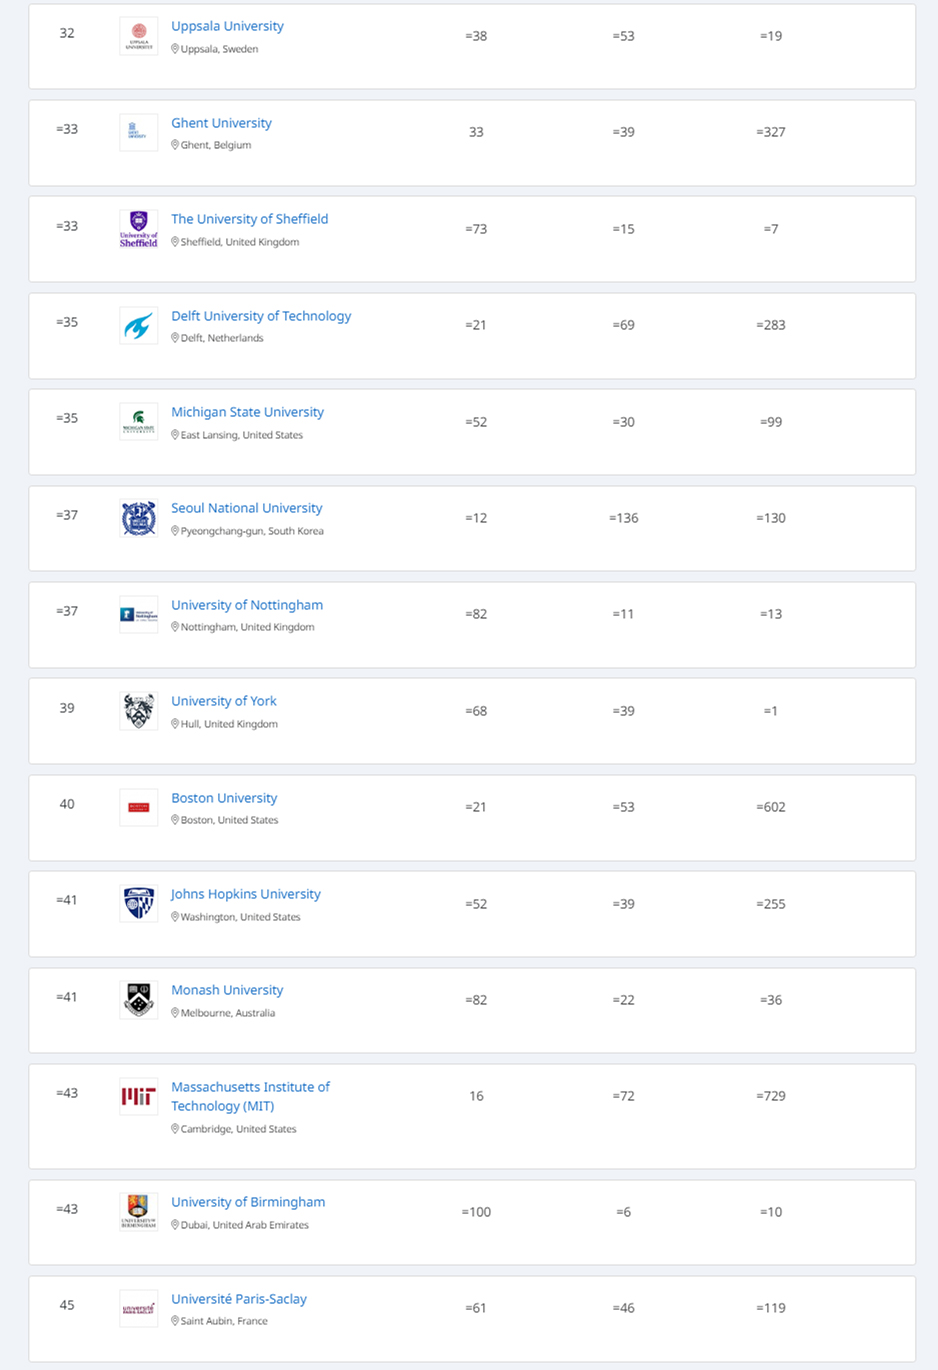The image size is (938, 1370).
Task: Click the Monash University crest thumbnail
Action: pyautogui.click(x=138, y=1000)
